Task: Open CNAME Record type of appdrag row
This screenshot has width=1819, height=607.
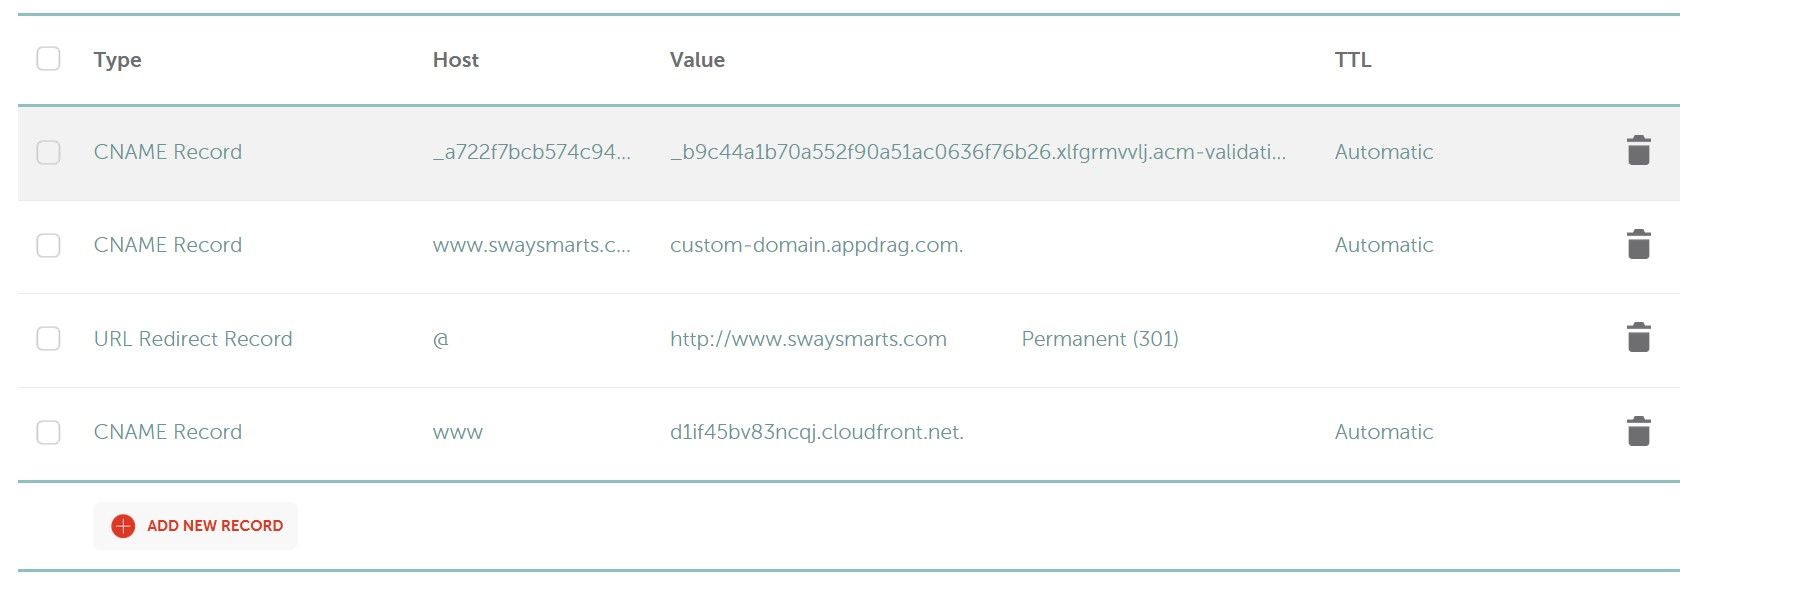Action: pyautogui.click(x=167, y=245)
